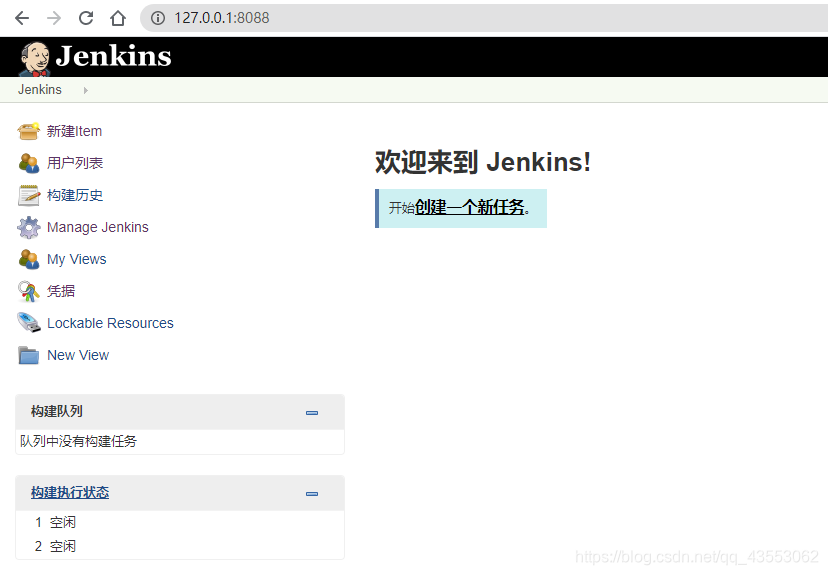Click the 队列中没有构建任务 text
This screenshot has width=828, height=575.
click(79, 441)
